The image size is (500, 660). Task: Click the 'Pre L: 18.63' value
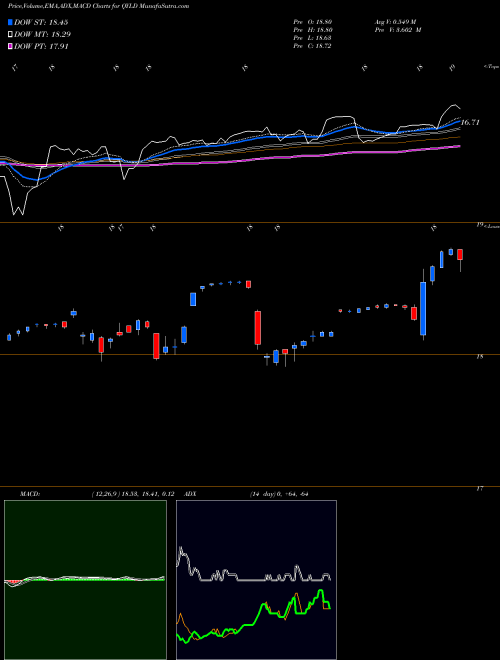pos(312,38)
